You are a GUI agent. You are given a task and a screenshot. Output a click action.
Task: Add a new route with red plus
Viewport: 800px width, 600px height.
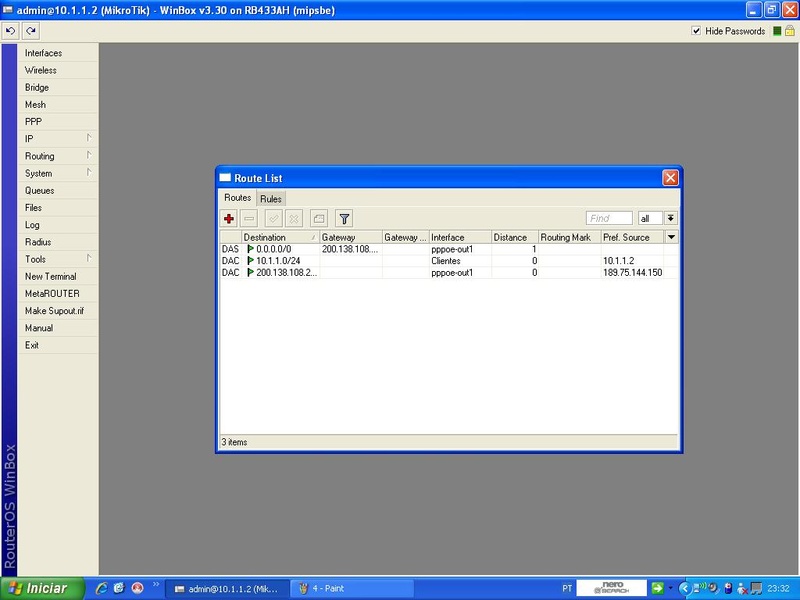point(229,219)
